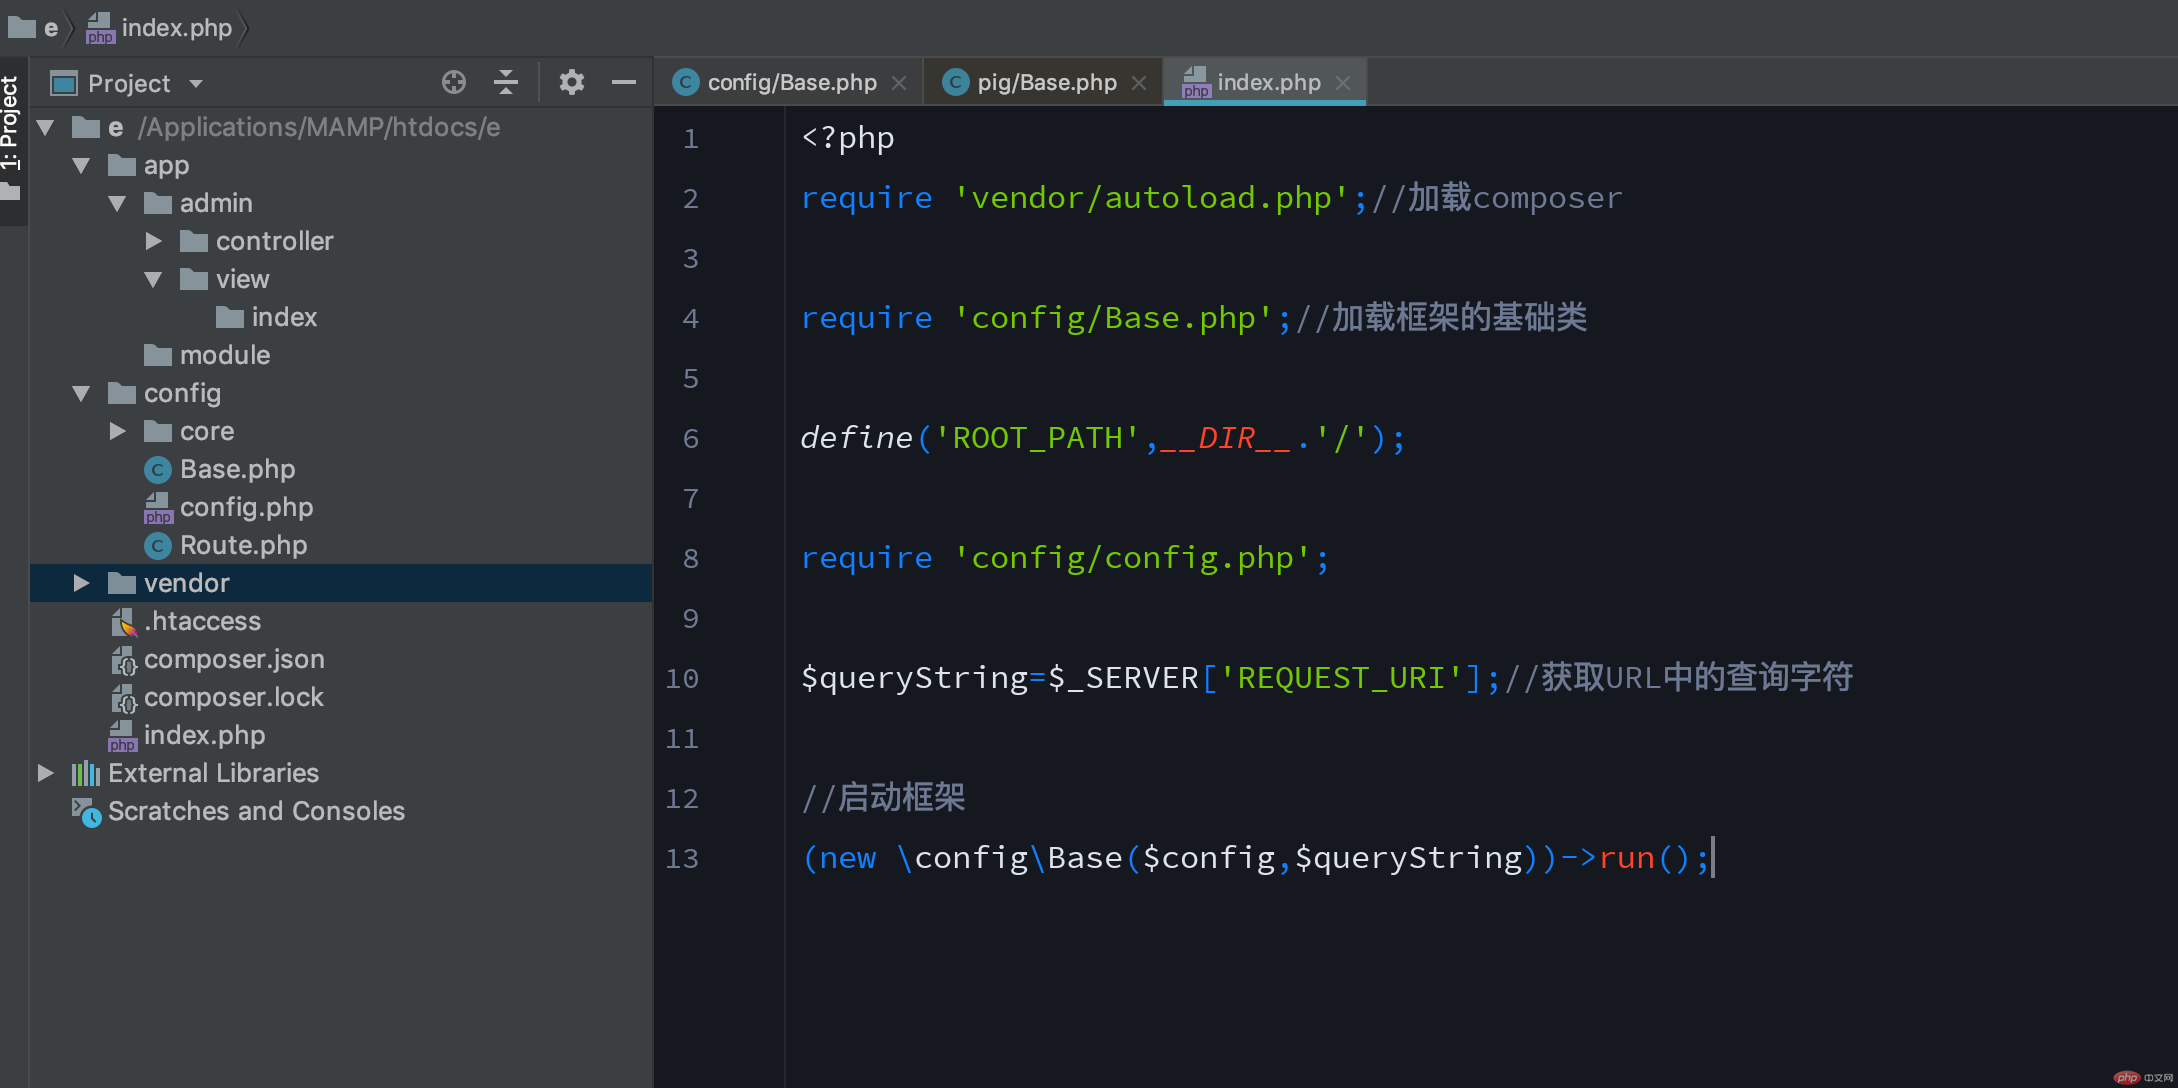2178x1088 pixels.
Task: Close the pig/Base.php tab
Action: [1139, 83]
